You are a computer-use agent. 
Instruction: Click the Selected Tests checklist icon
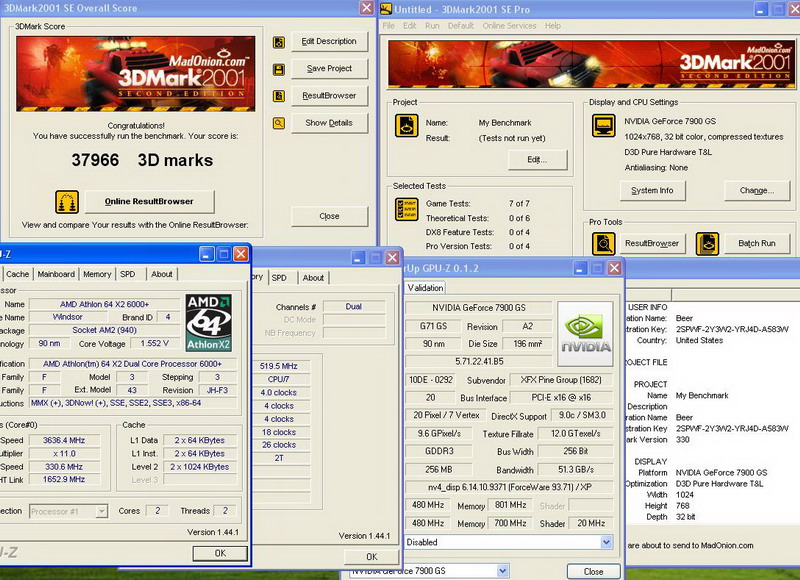[x=407, y=209]
